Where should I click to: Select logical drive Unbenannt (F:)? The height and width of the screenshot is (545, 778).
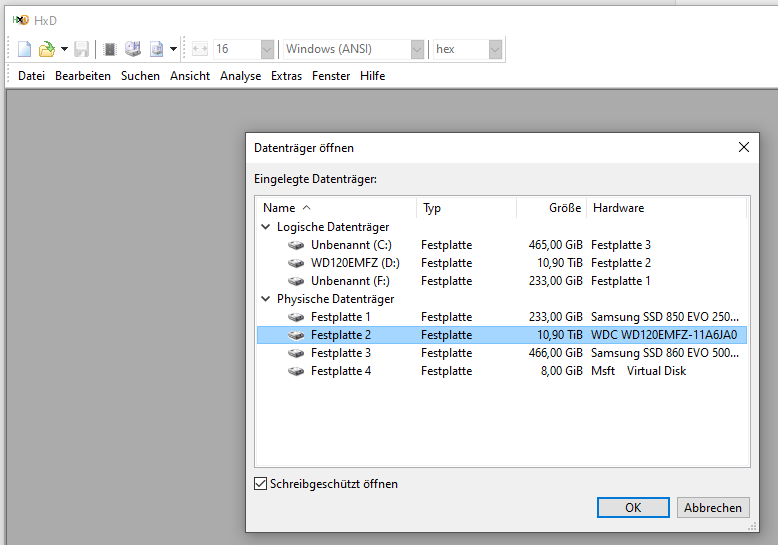(502, 281)
